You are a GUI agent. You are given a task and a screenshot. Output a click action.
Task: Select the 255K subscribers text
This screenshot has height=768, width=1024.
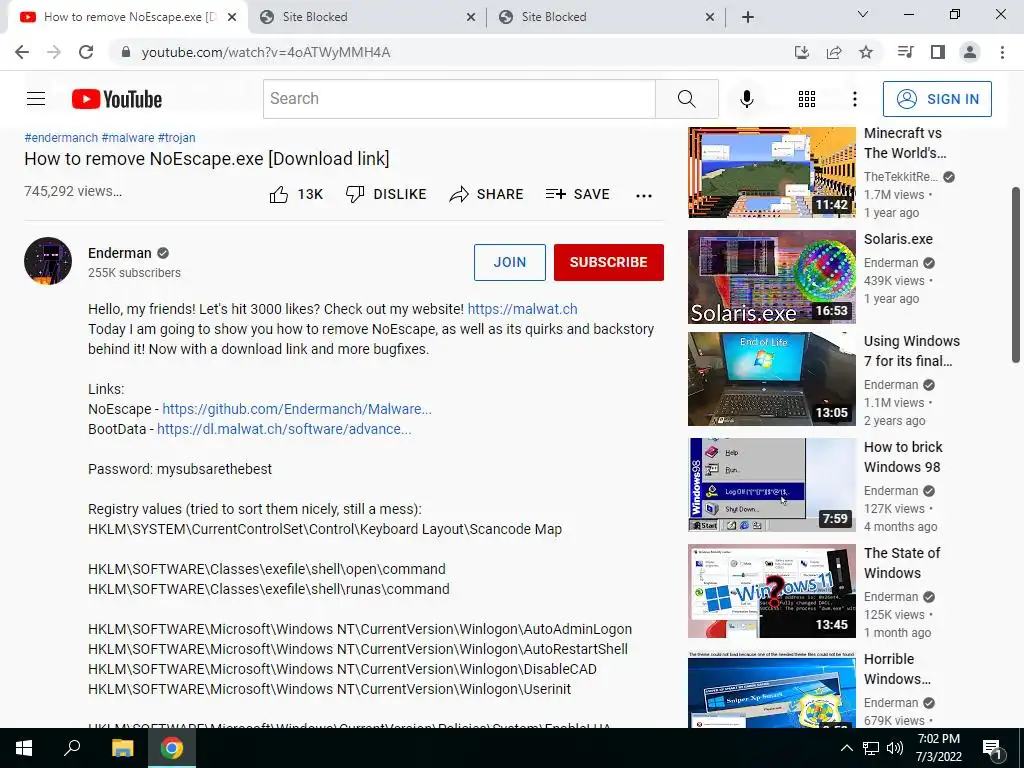point(135,273)
